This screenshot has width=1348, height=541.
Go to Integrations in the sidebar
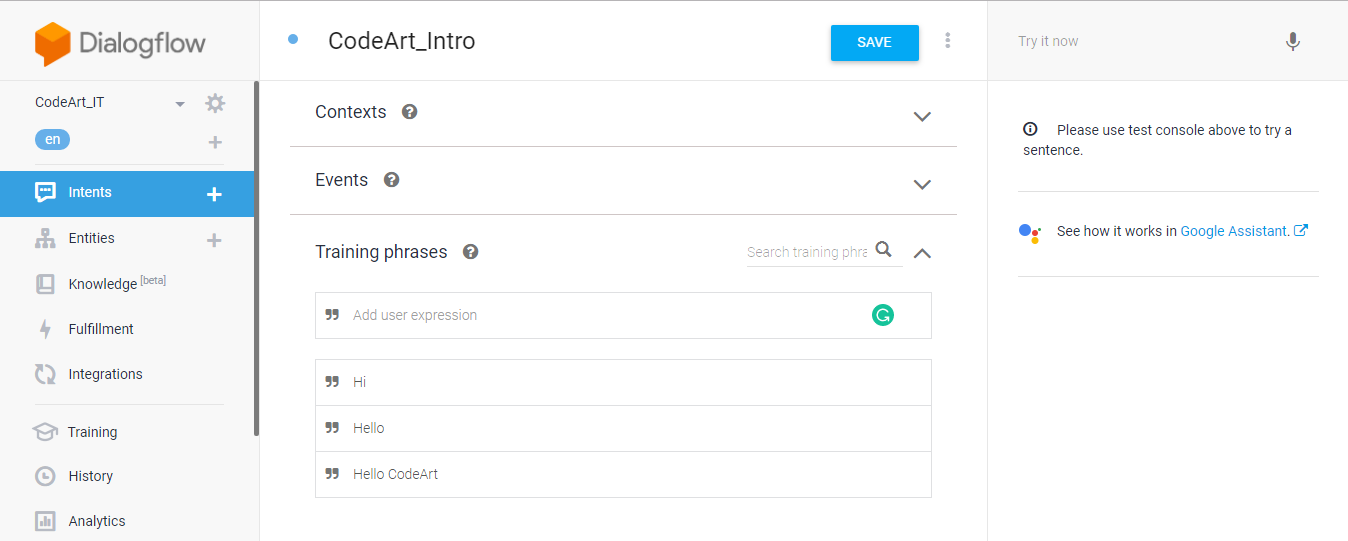(x=105, y=374)
